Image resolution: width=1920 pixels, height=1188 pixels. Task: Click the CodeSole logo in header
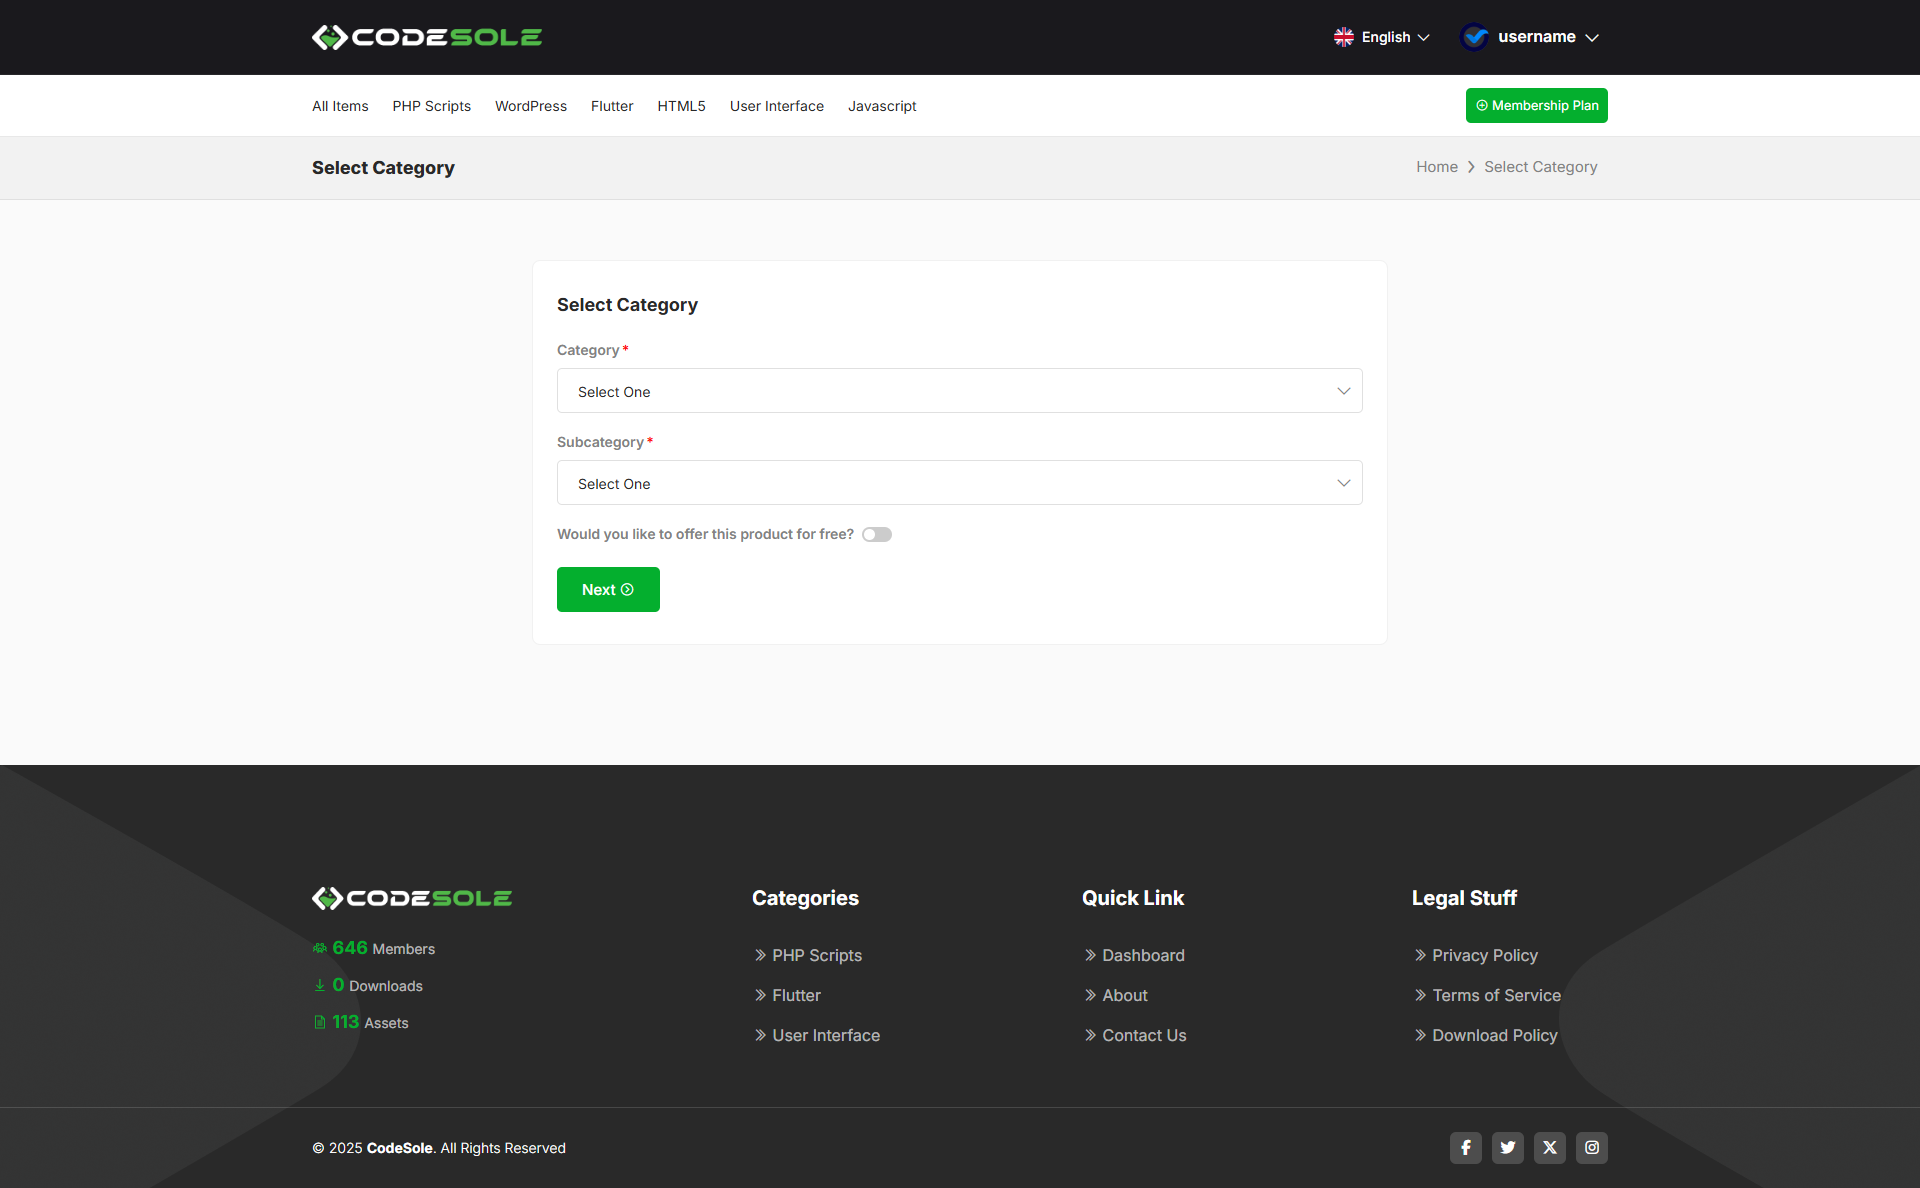[427, 37]
